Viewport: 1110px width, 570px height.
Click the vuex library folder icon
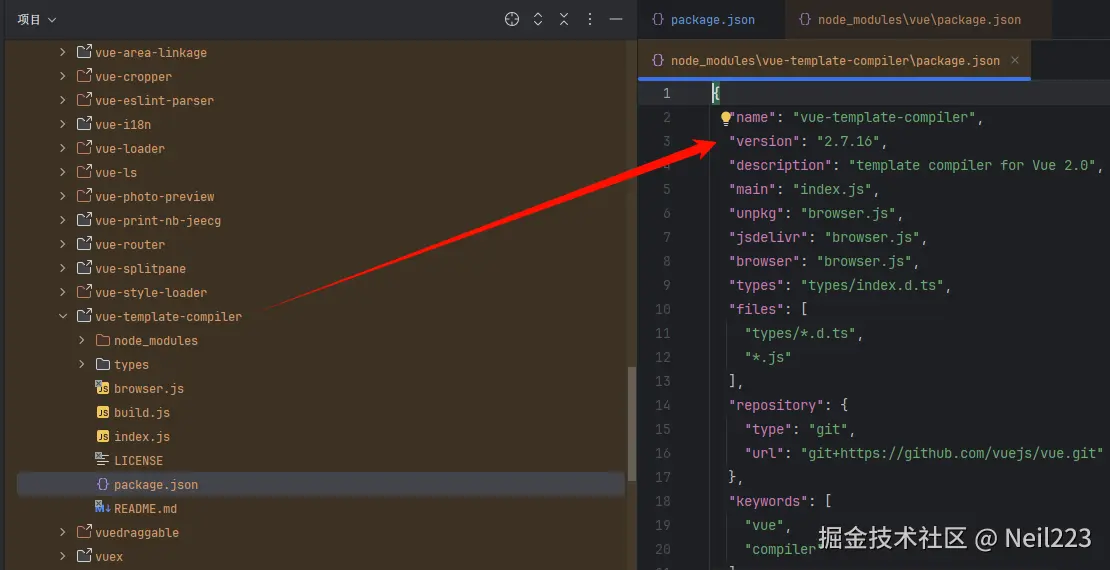[x=84, y=556]
